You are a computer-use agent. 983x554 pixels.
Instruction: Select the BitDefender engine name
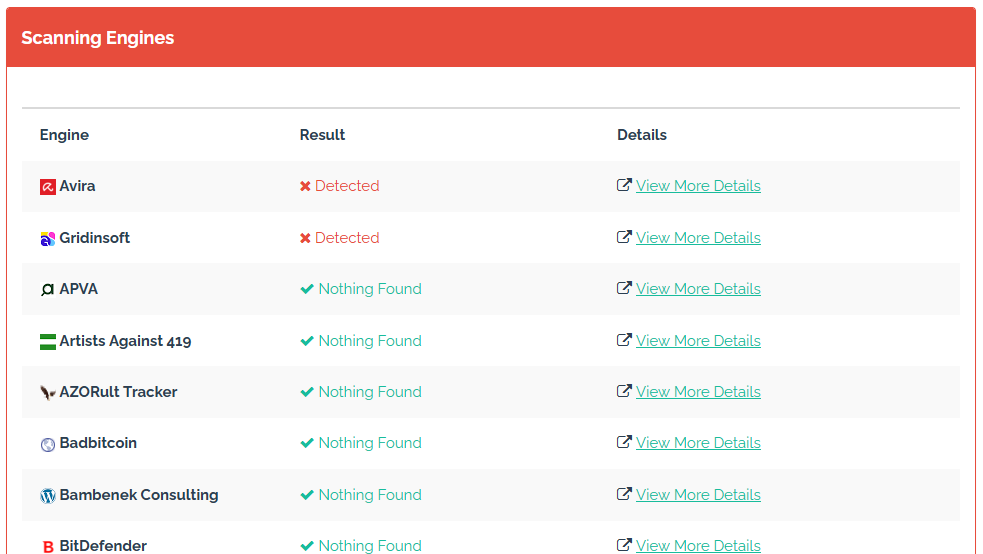coord(103,546)
